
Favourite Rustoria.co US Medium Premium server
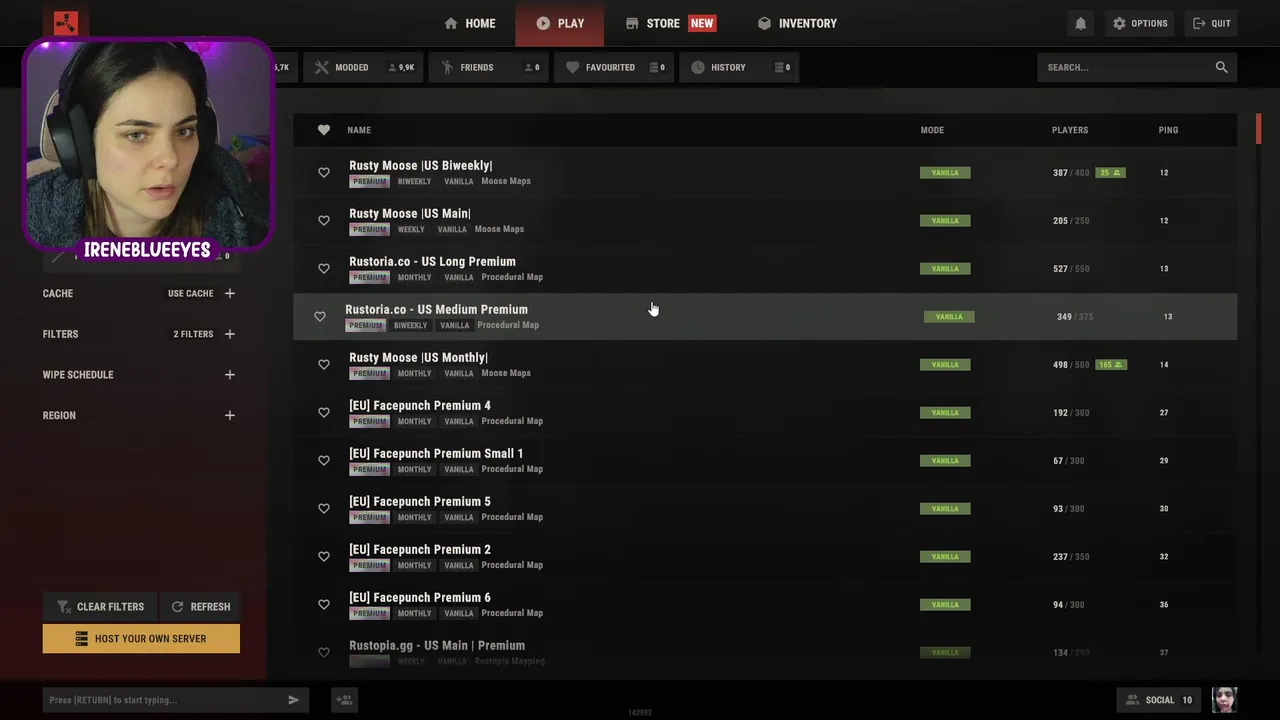(x=319, y=317)
